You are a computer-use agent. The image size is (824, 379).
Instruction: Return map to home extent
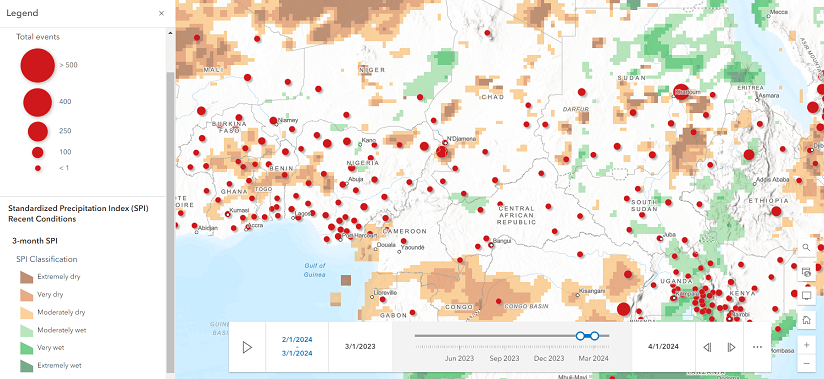click(806, 320)
